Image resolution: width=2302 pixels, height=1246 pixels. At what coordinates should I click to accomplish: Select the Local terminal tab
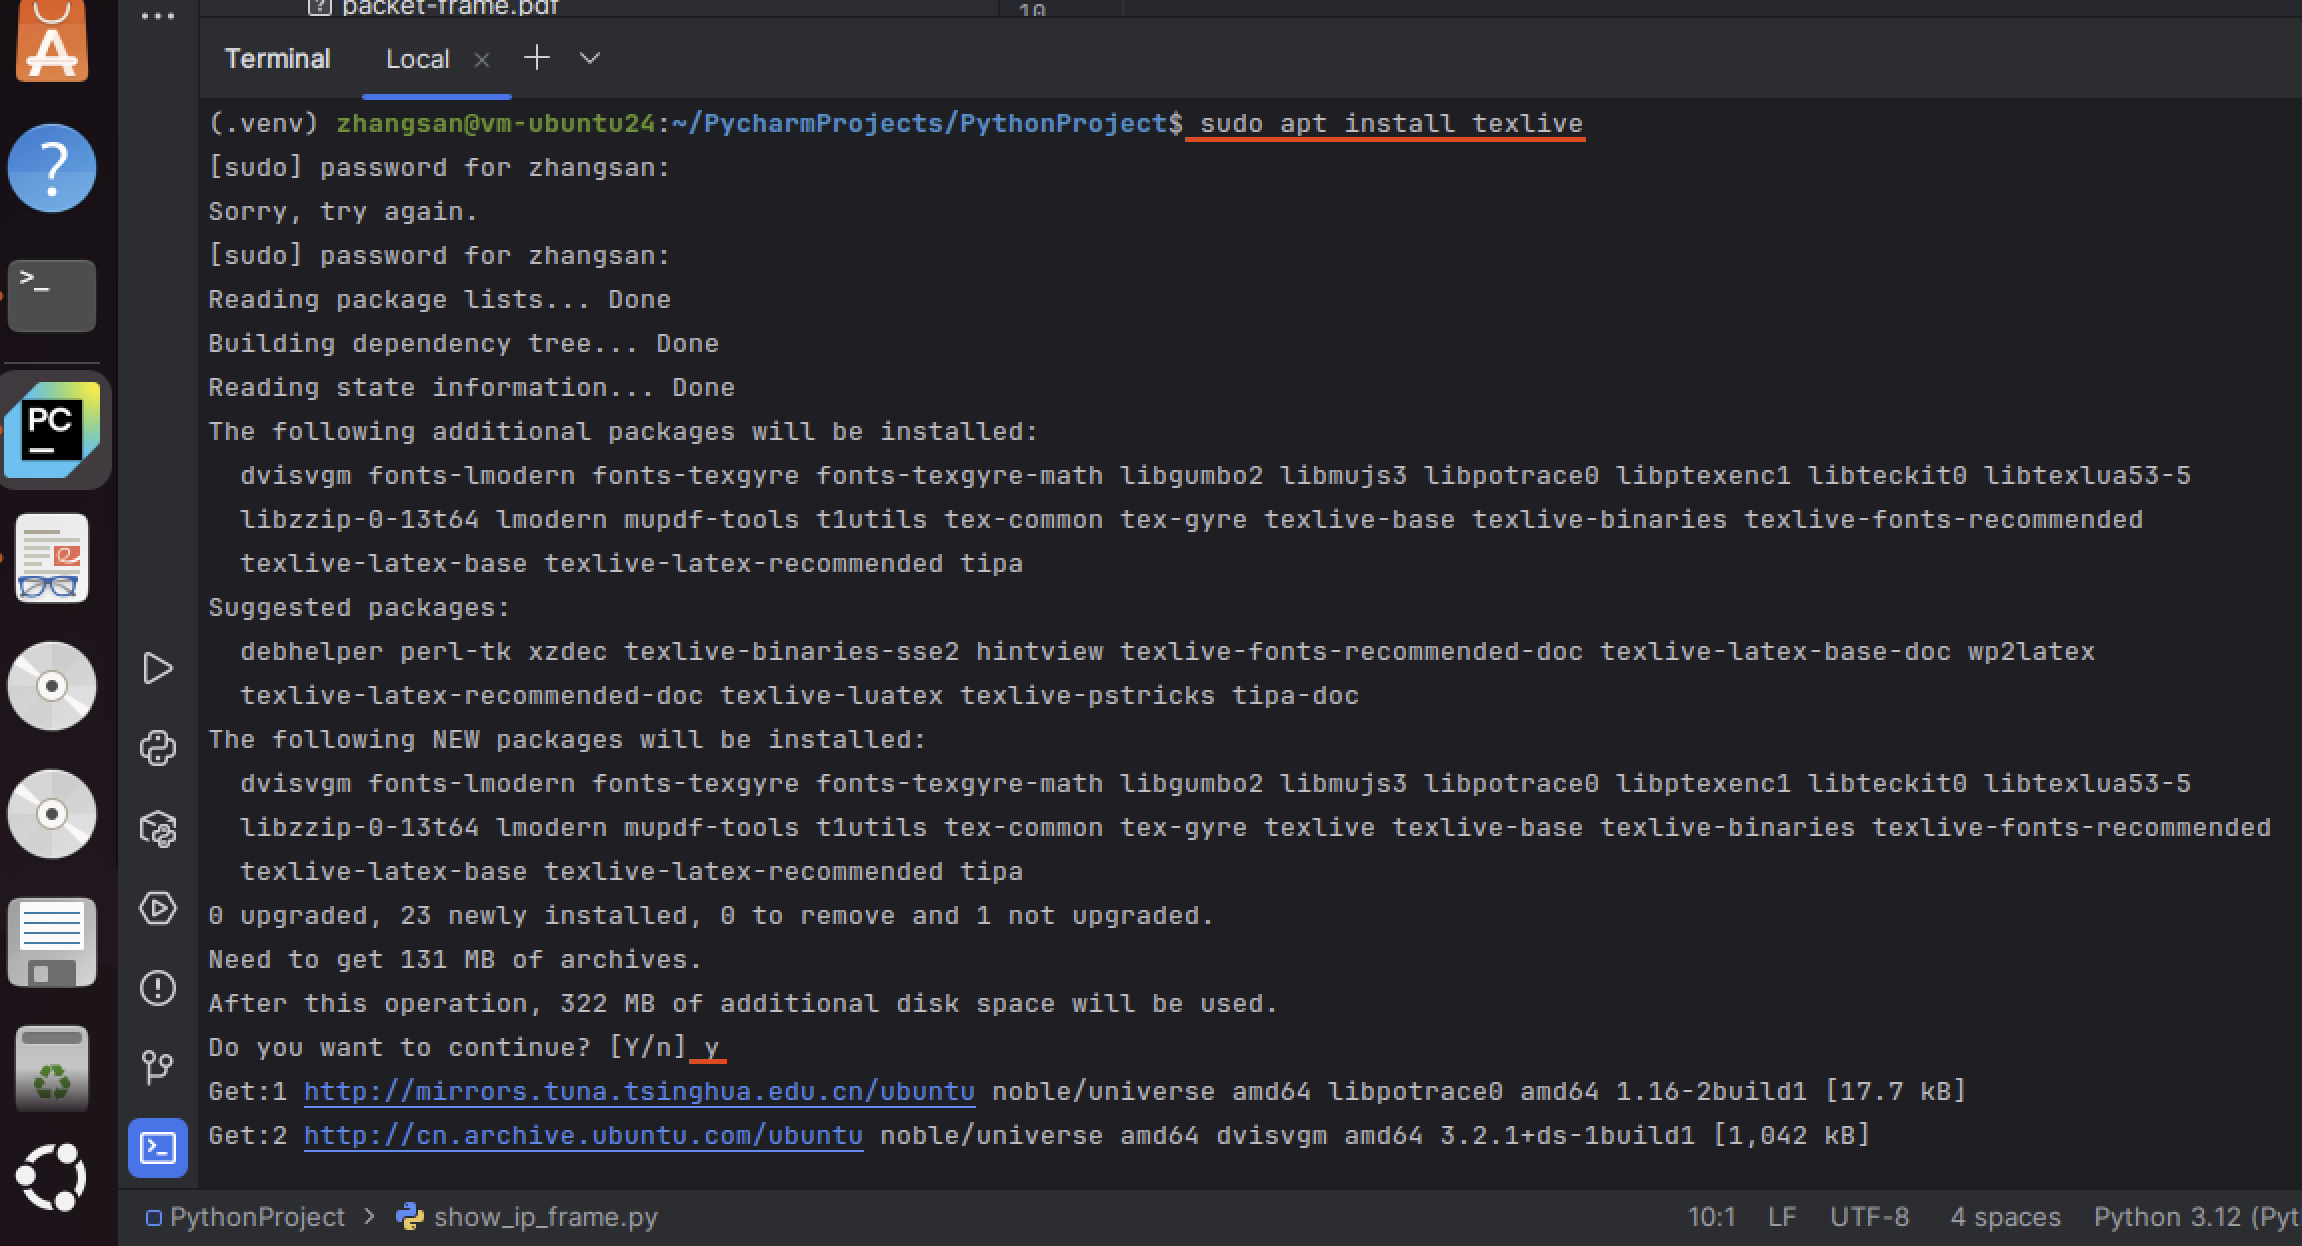(x=417, y=59)
